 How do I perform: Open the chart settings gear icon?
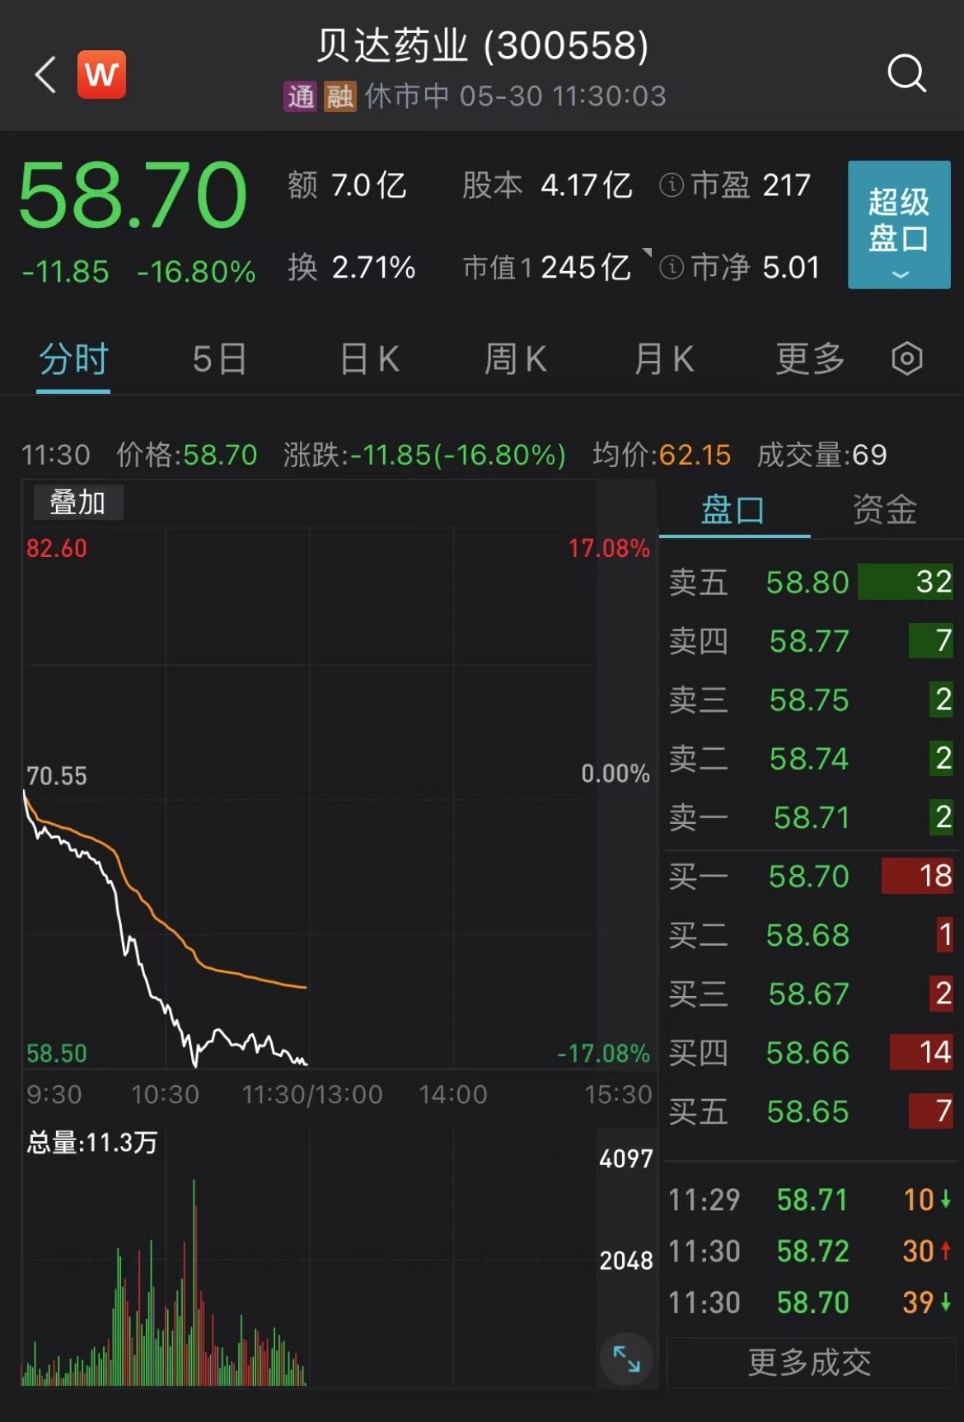point(905,359)
